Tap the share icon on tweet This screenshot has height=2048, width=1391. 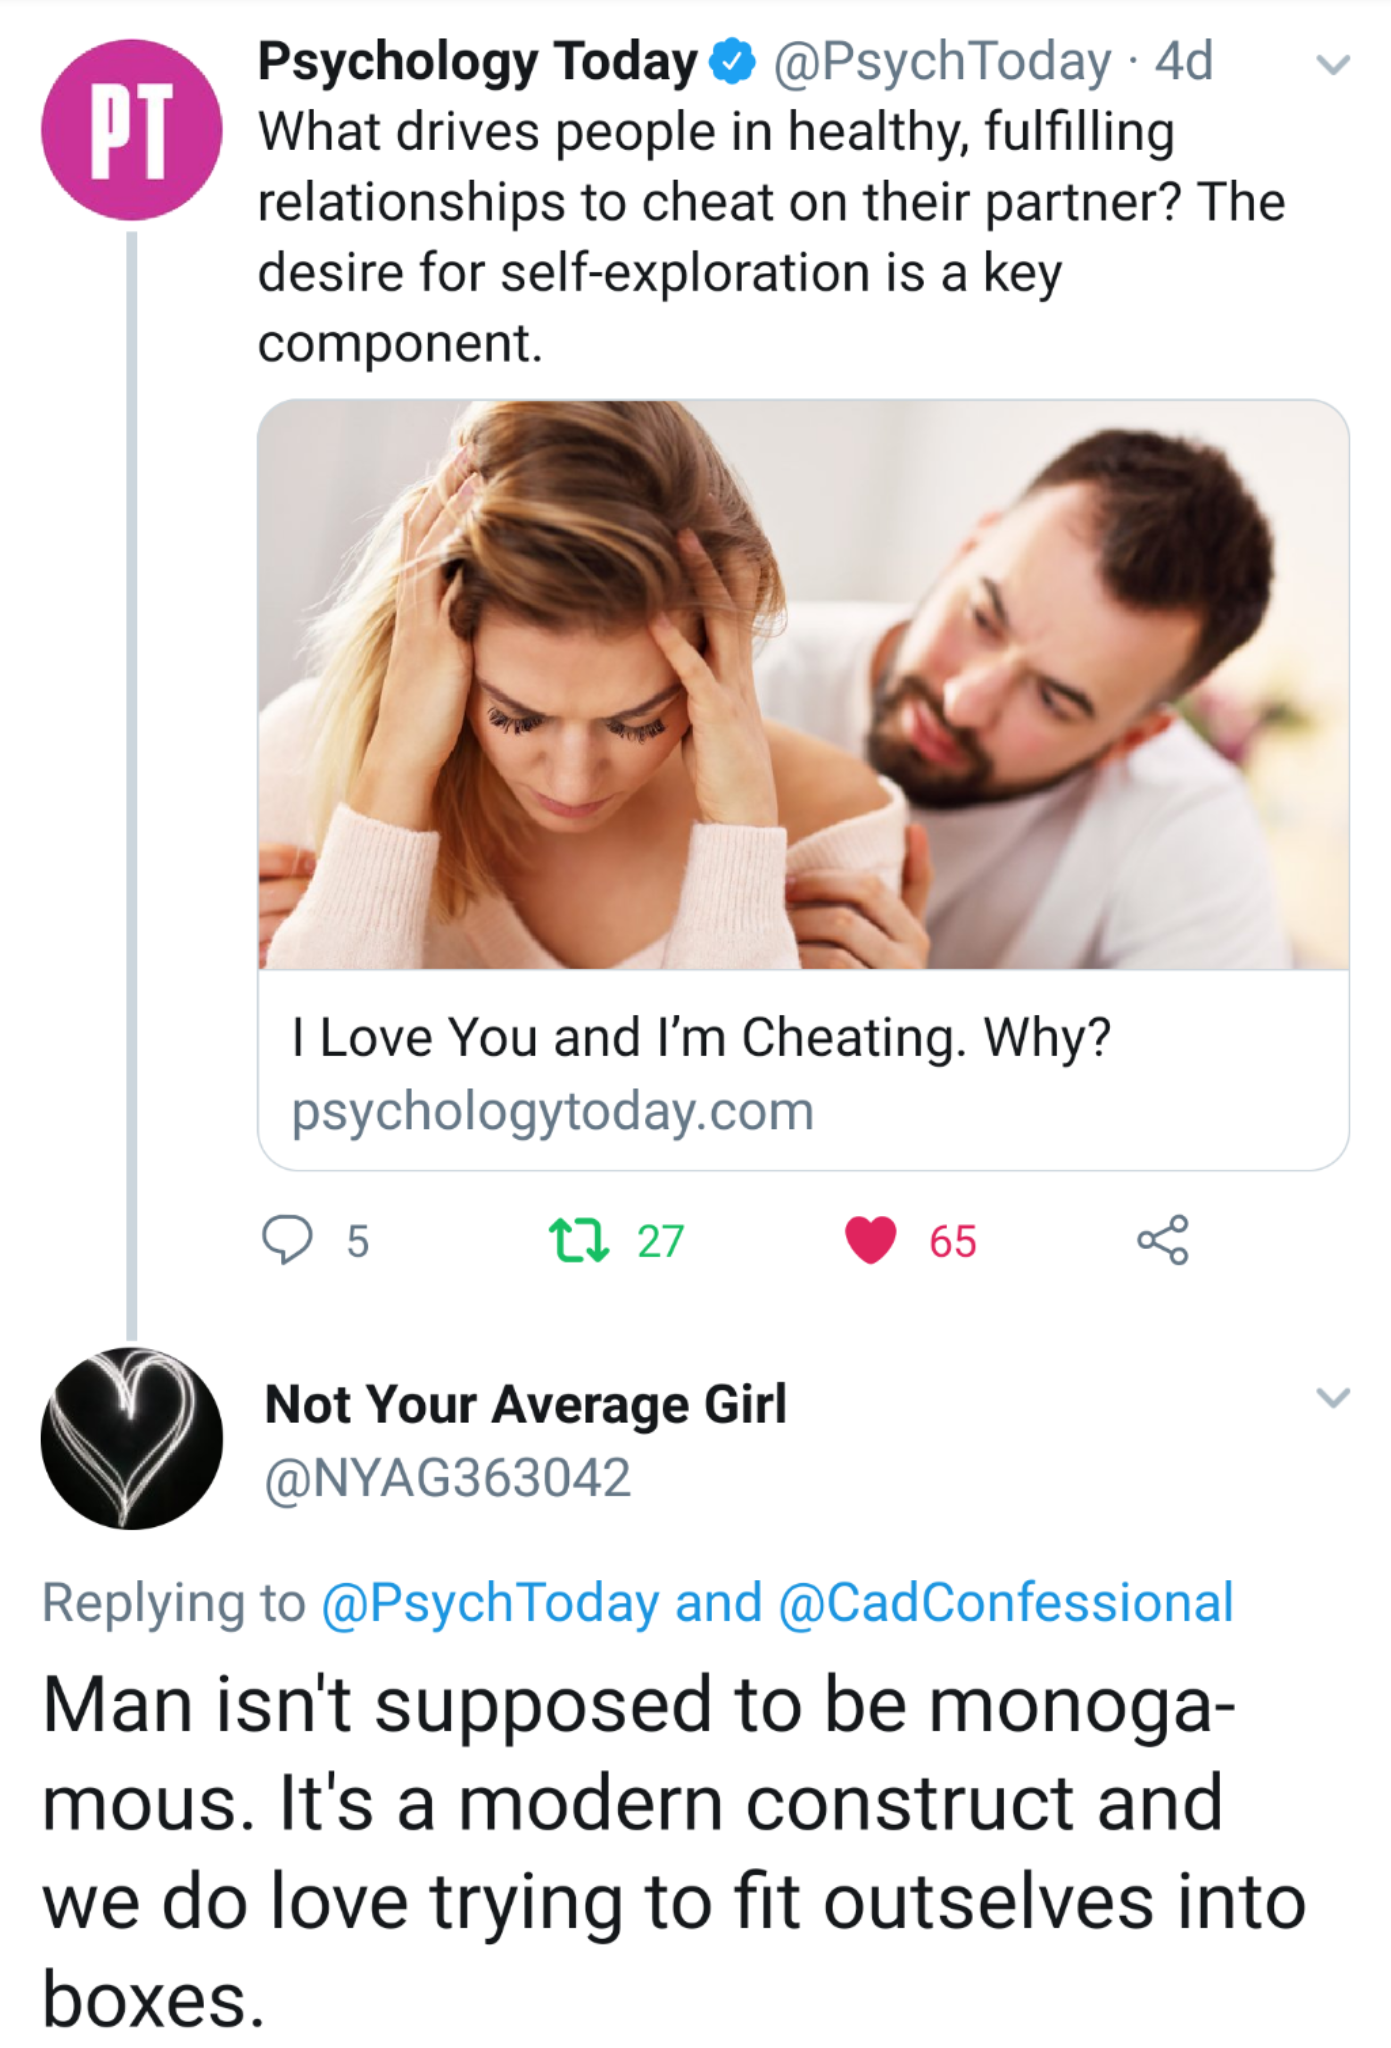[1162, 1240]
